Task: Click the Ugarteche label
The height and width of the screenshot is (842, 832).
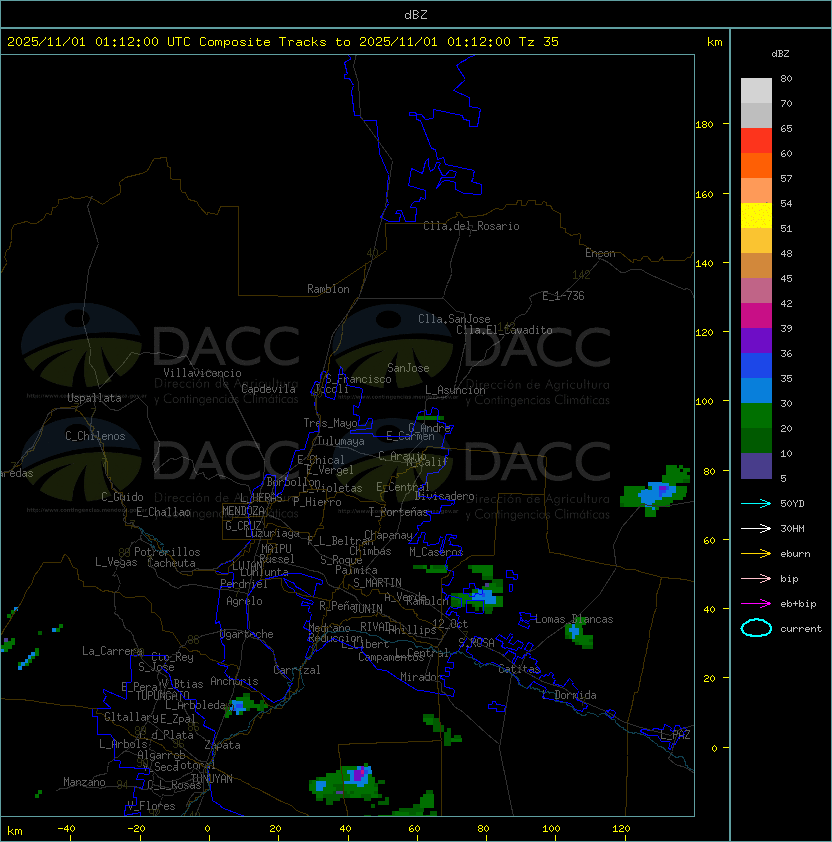Action: [247, 634]
